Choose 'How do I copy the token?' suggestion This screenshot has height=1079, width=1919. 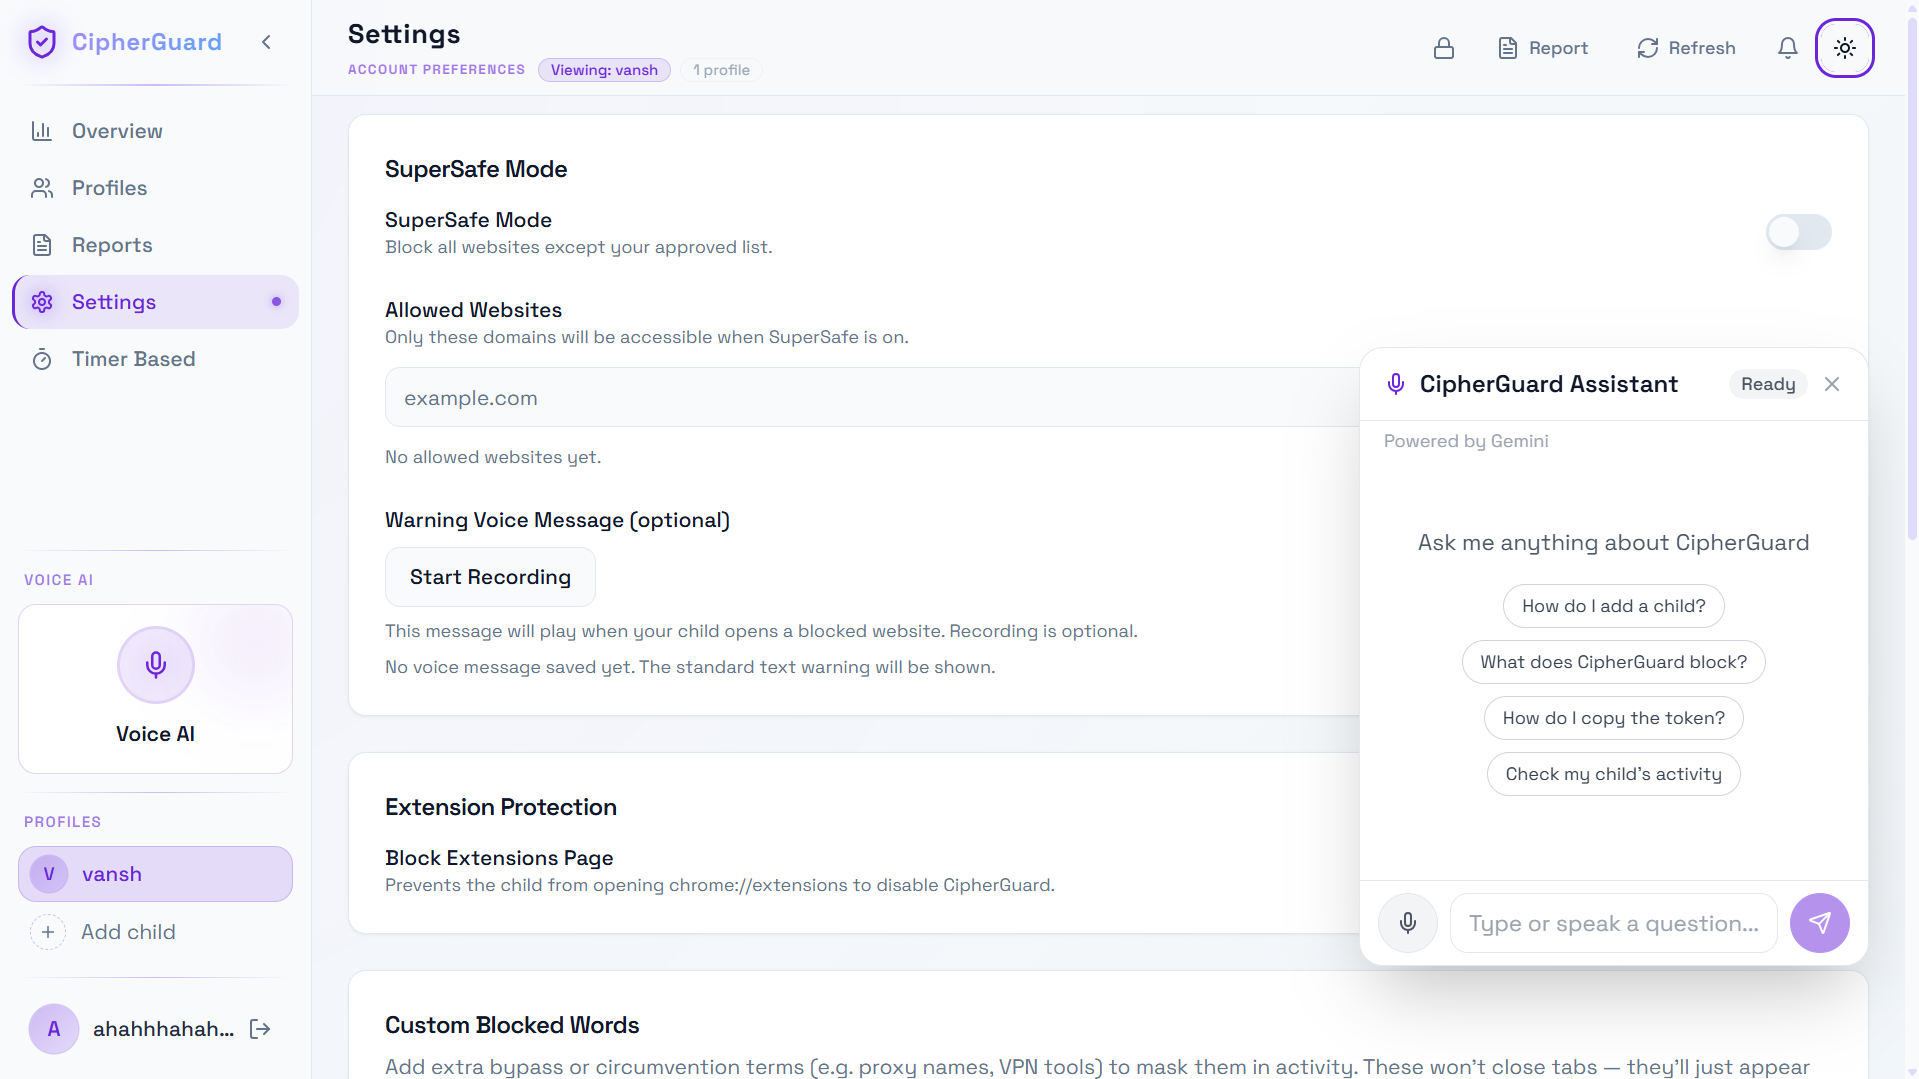click(1614, 718)
